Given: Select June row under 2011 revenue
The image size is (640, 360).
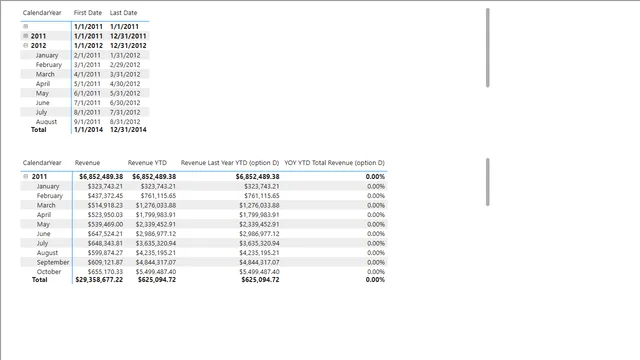Looking at the screenshot, I should pos(204,233).
